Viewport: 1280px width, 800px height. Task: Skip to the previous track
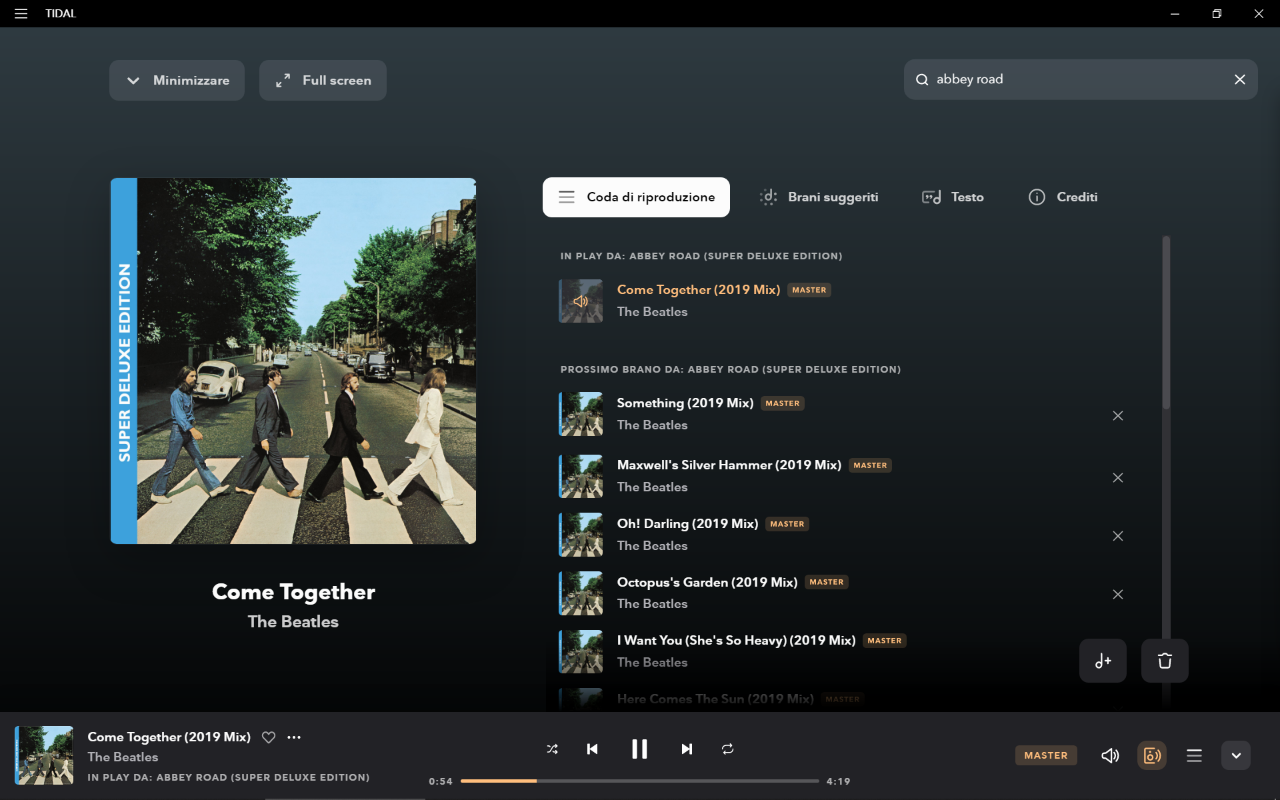point(592,749)
